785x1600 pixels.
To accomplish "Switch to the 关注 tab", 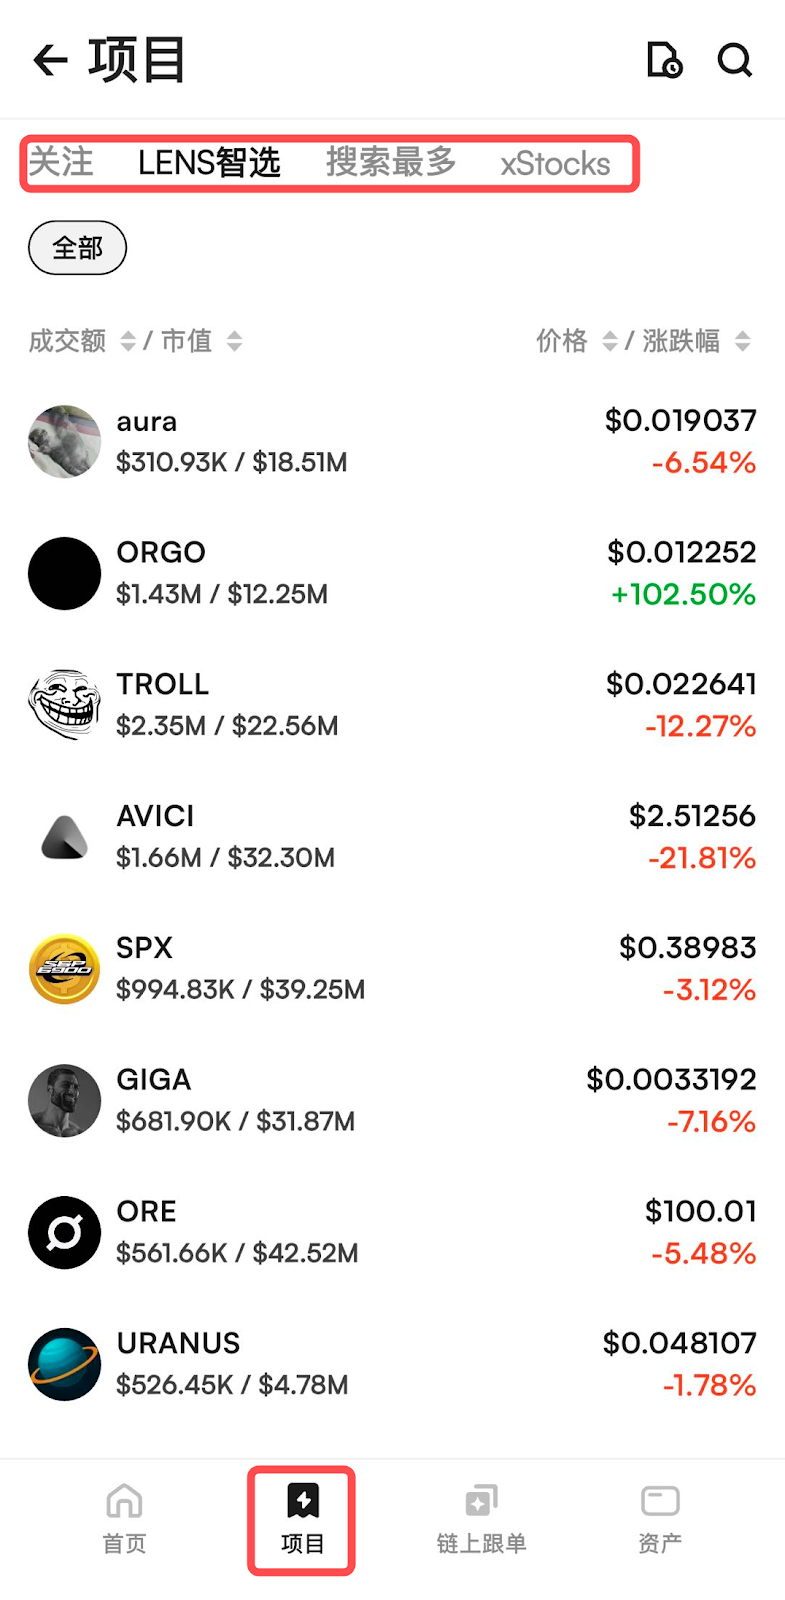I will [x=61, y=163].
